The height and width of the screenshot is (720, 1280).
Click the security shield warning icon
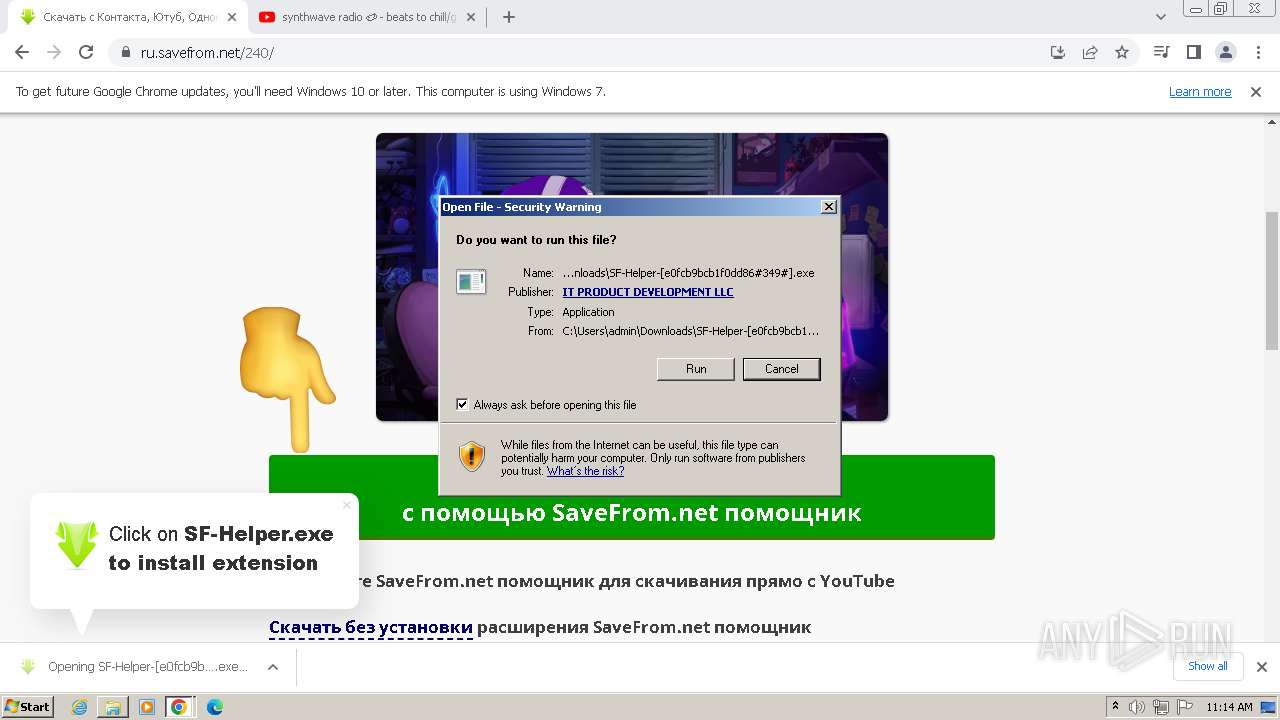472,457
